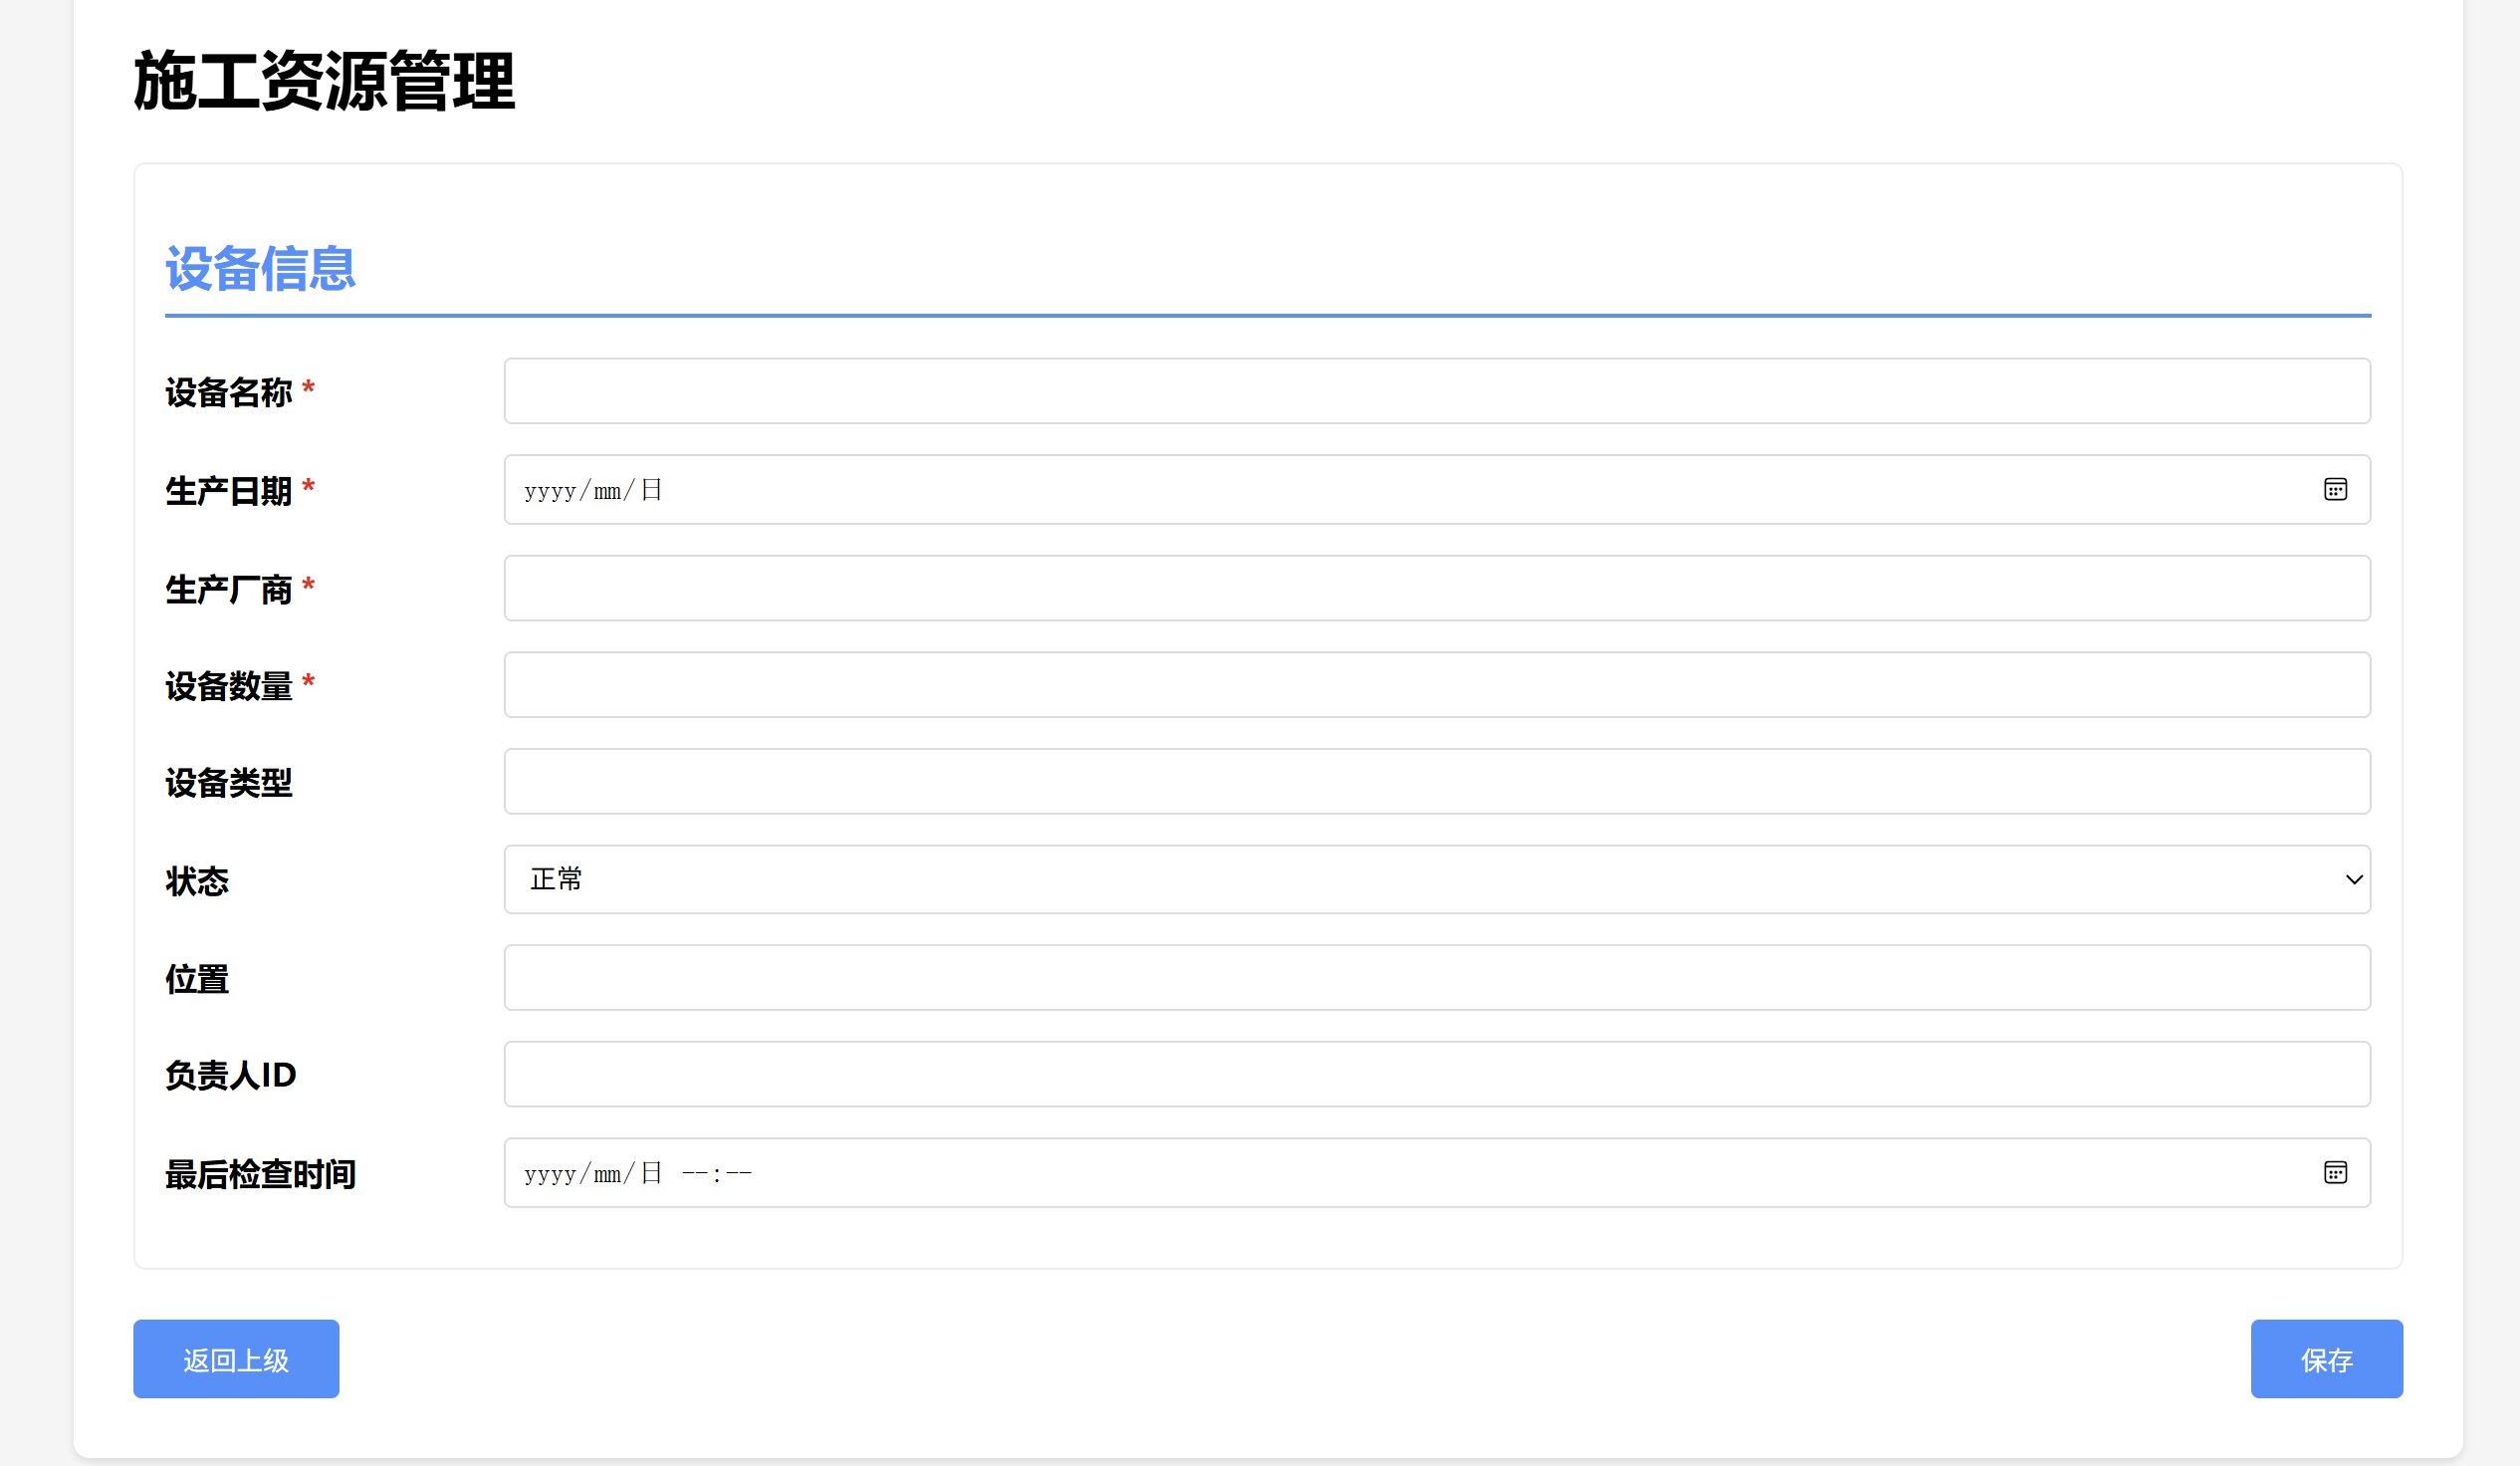2520x1466 pixels.
Task: Select the 日 segment in 生产日期
Action: [651, 491]
